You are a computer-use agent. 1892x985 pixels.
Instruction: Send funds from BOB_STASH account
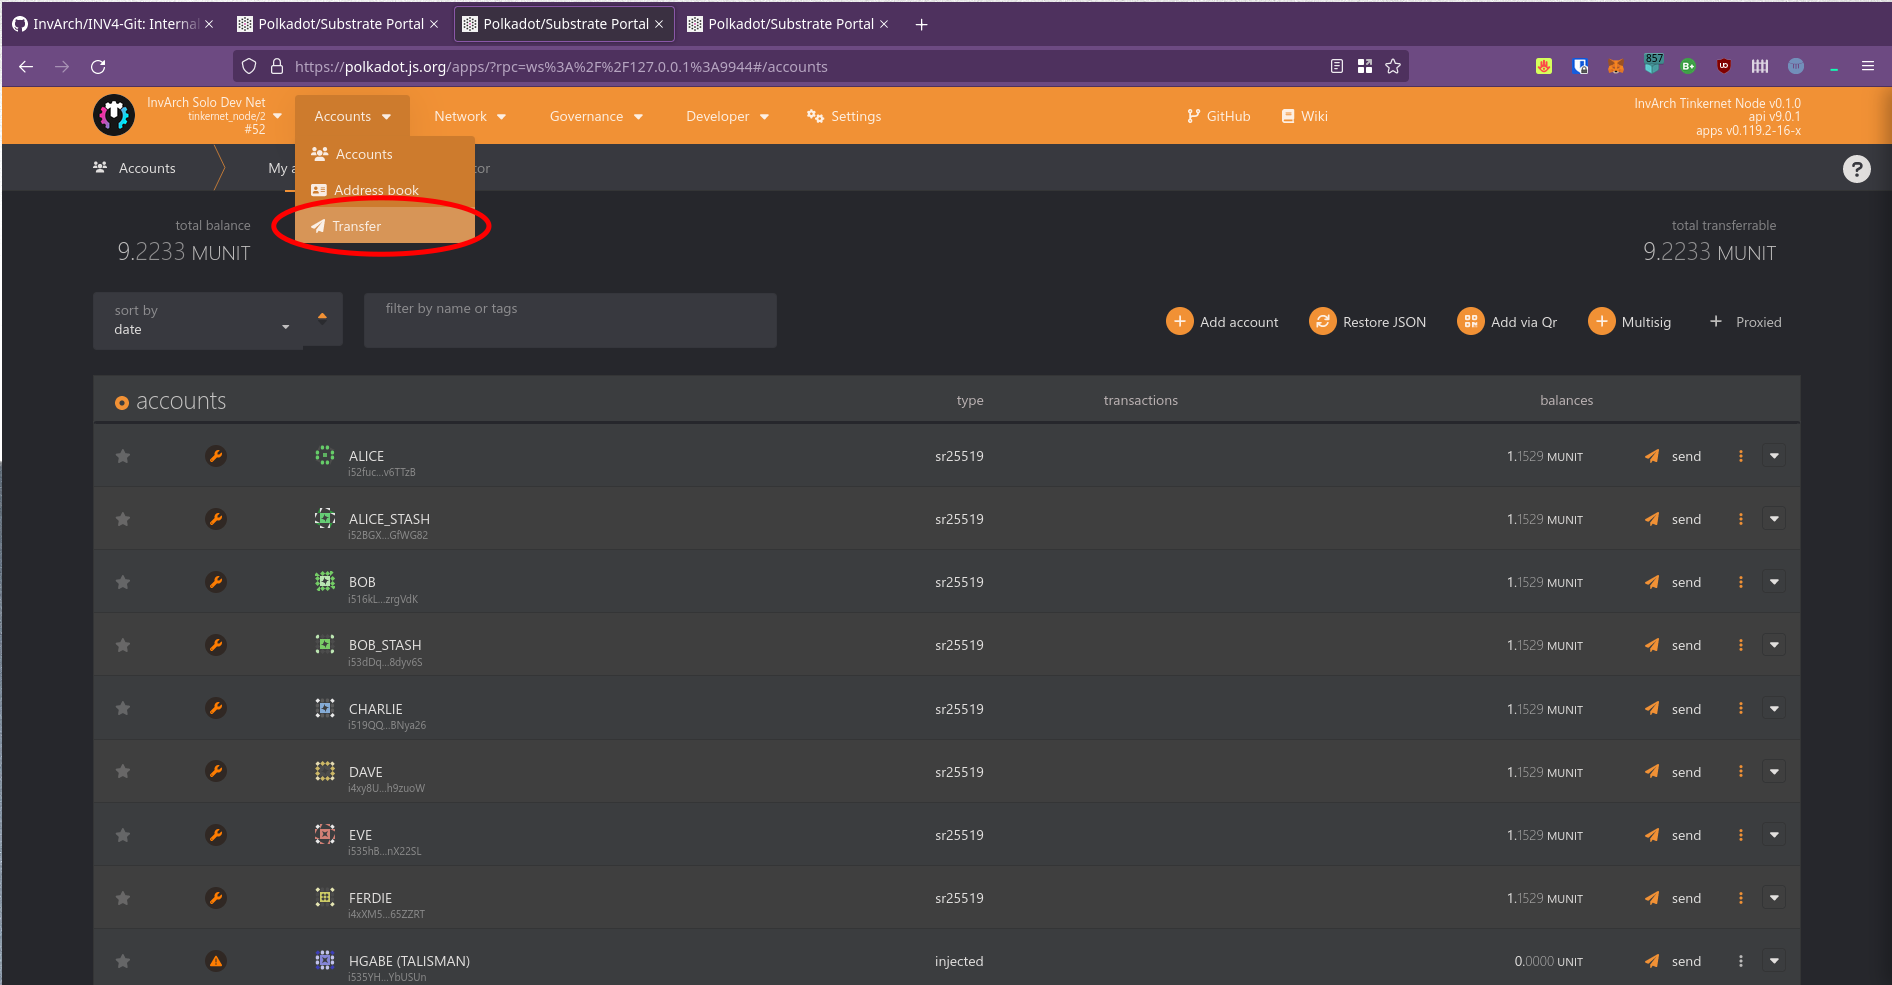[1673, 645]
